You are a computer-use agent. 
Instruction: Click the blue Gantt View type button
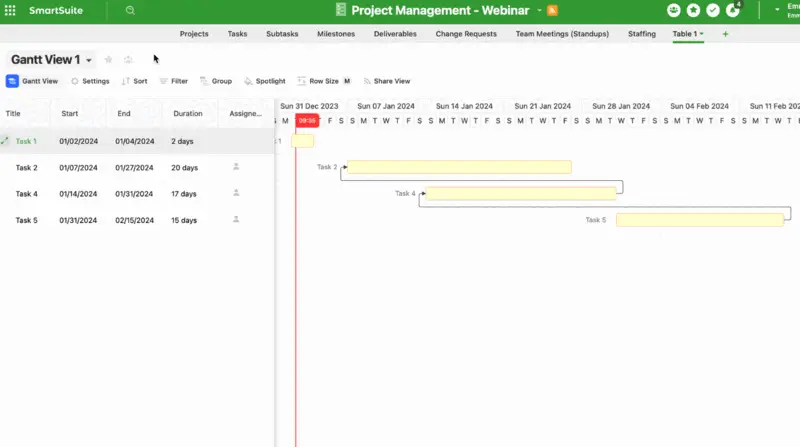coord(32,81)
